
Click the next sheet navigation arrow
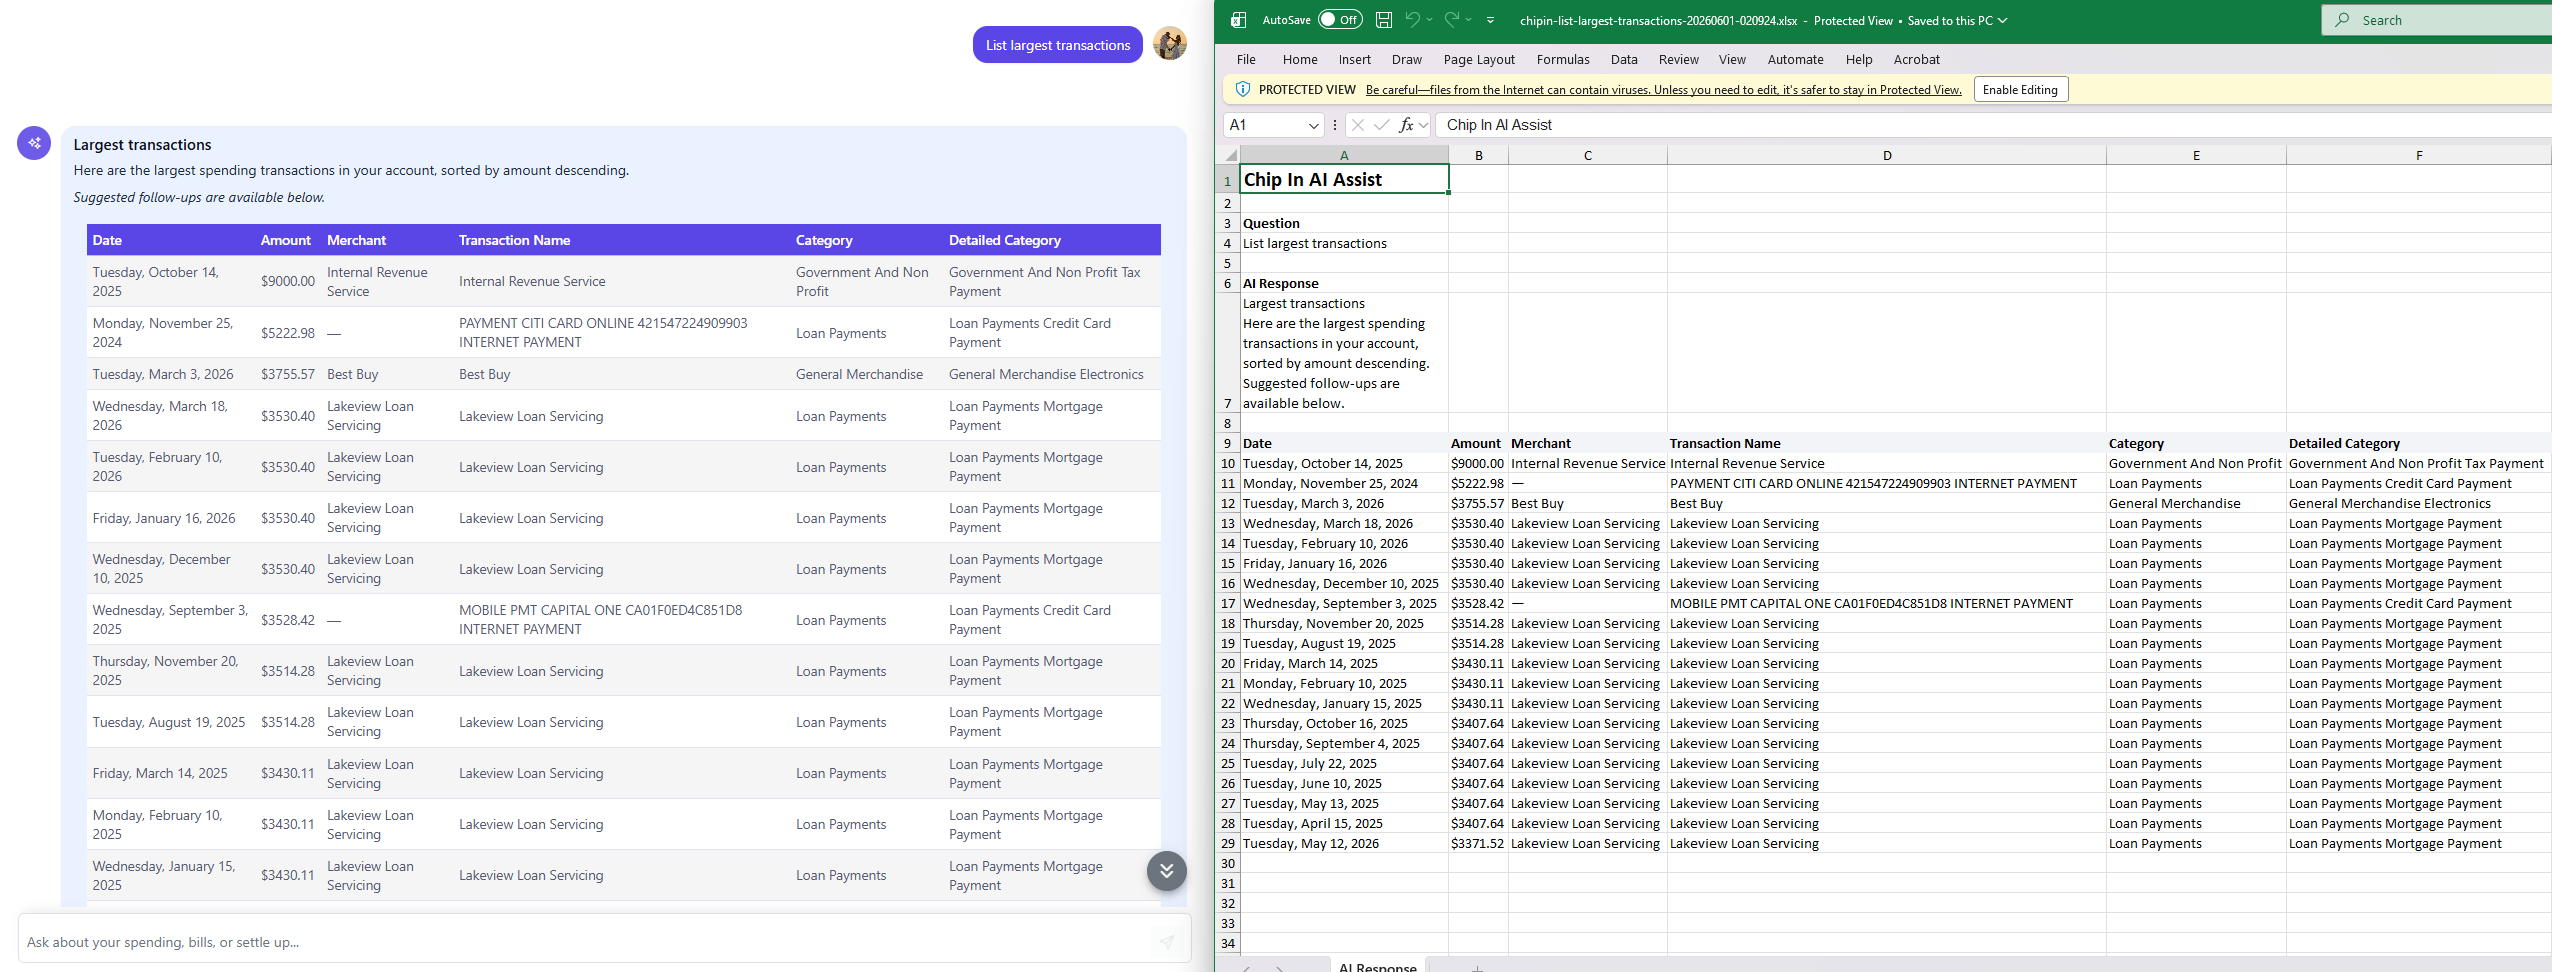point(1280,968)
